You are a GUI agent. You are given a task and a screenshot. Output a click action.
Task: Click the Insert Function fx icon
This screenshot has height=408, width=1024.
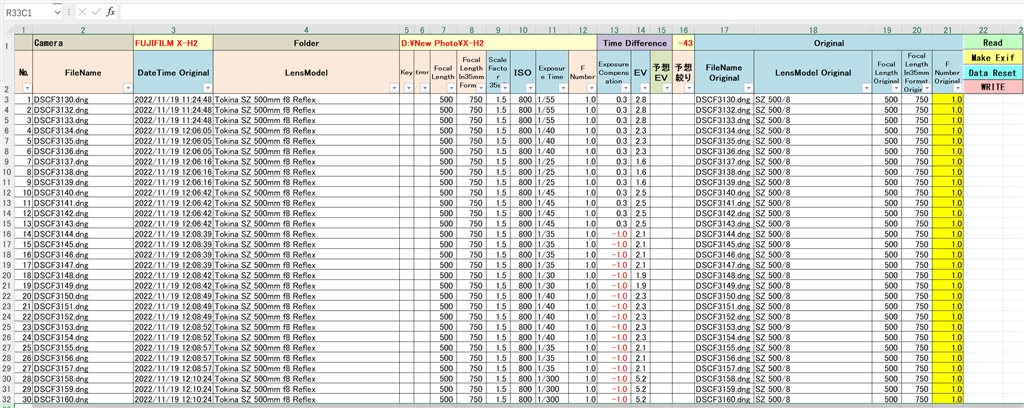coord(110,11)
